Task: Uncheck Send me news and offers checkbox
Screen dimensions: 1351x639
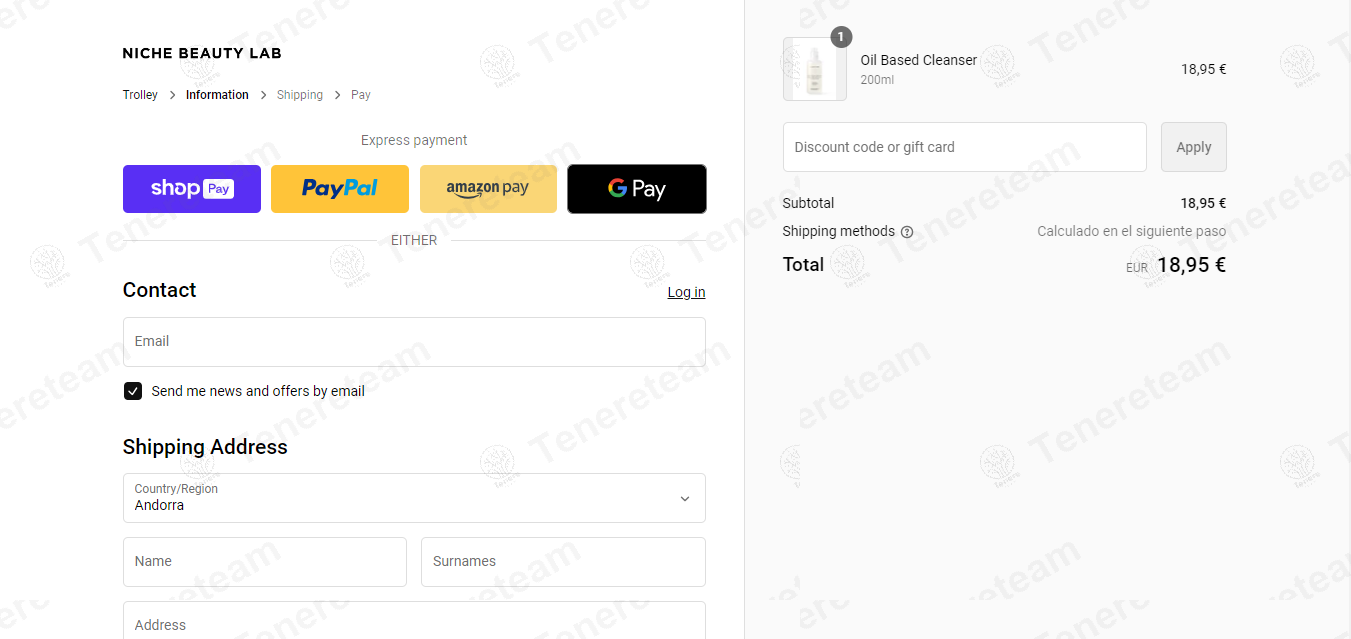Action: tap(133, 391)
